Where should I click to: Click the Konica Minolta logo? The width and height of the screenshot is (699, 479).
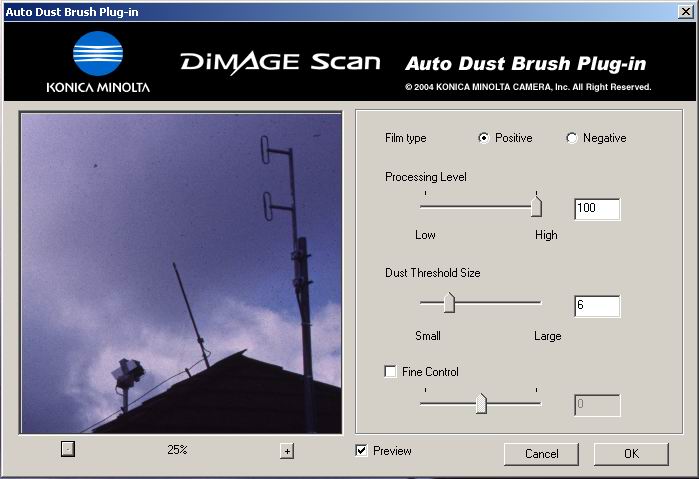tap(98, 62)
